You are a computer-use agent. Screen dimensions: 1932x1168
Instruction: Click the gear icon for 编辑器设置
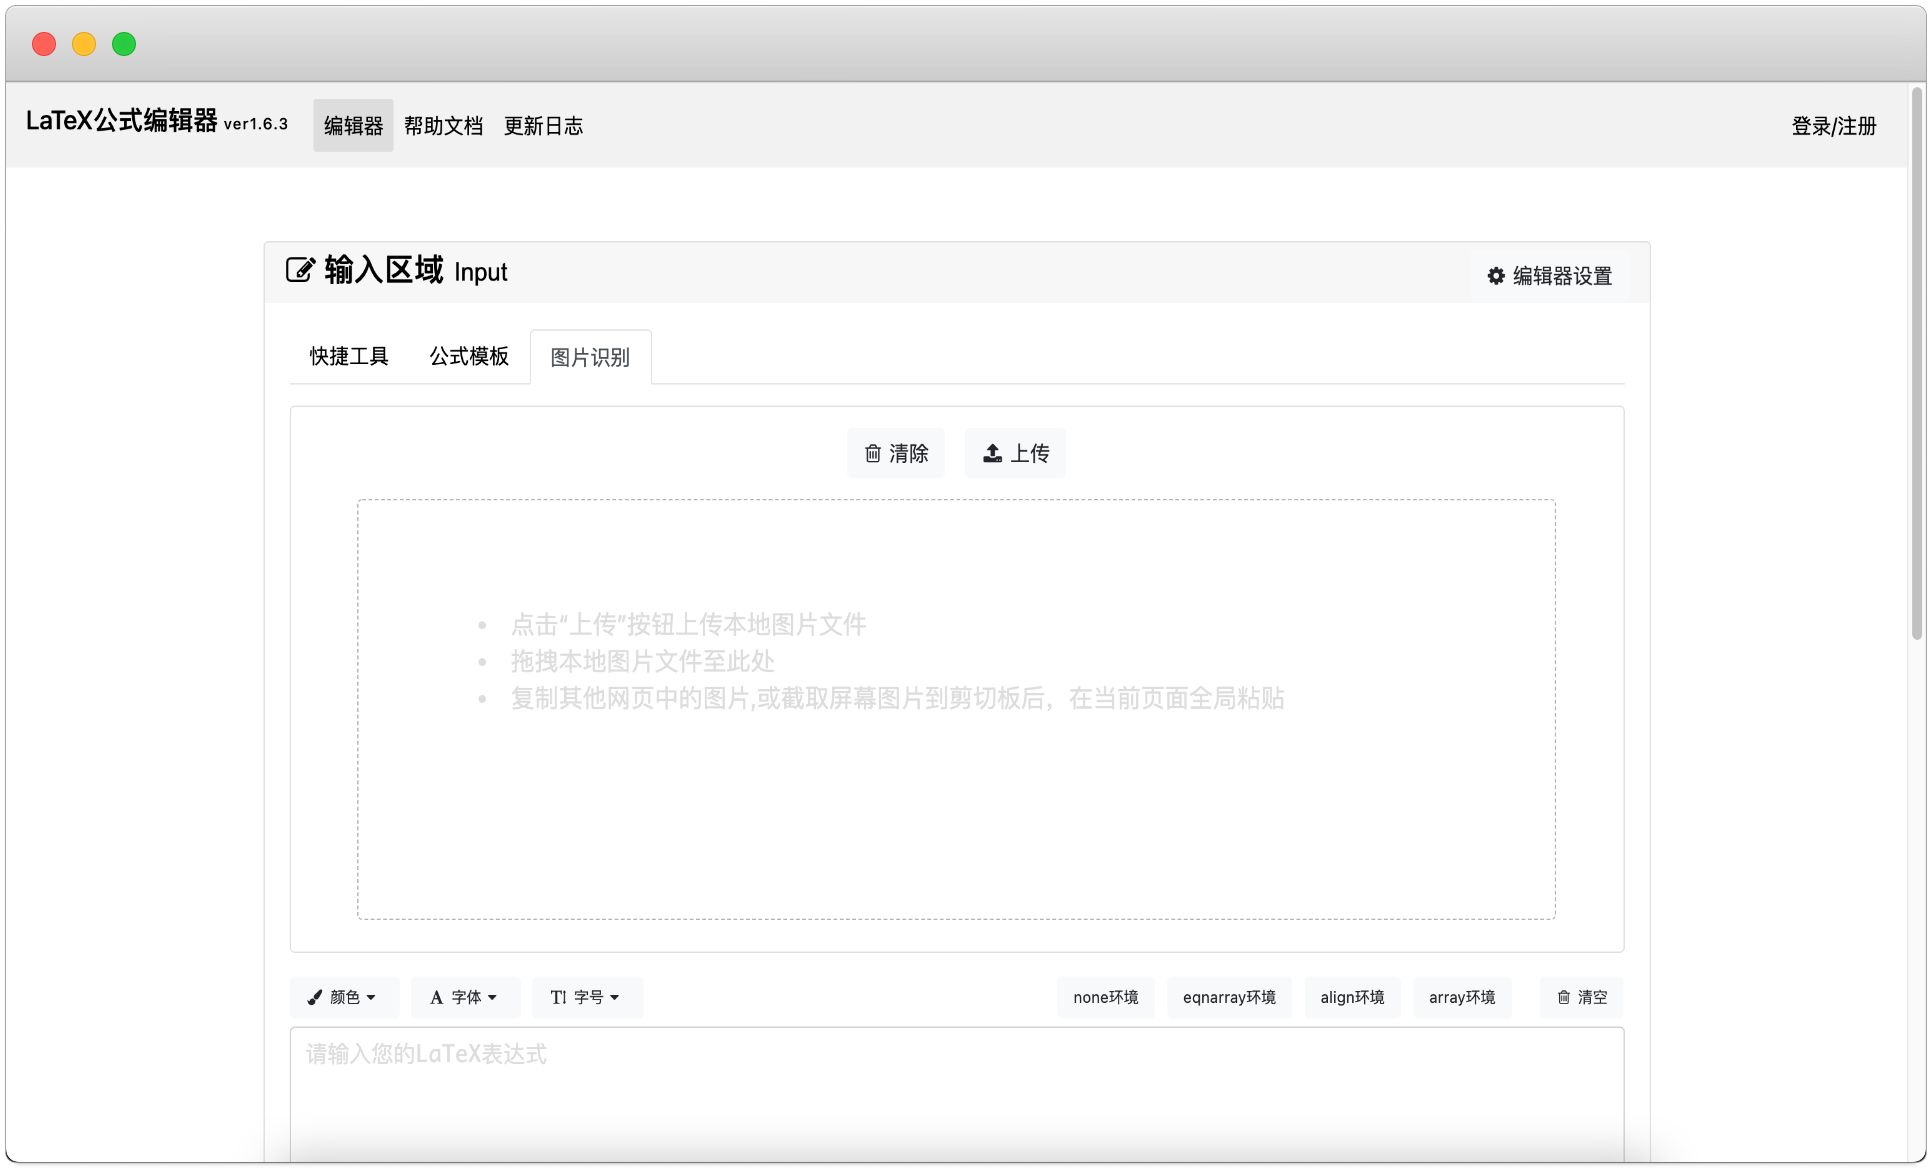click(x=1496, y=276)
